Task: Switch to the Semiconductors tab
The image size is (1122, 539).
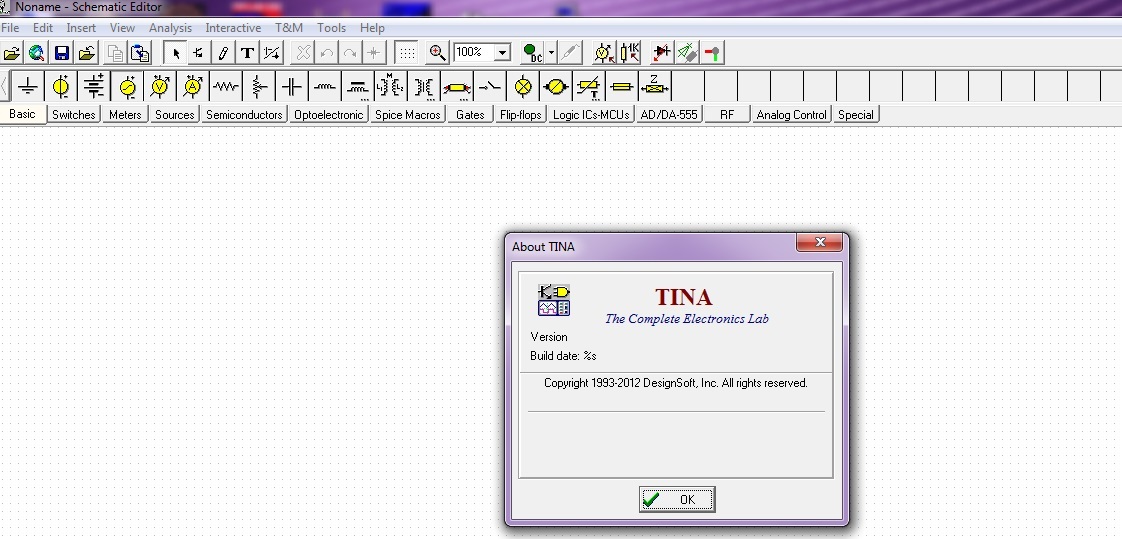Action: coord(244,115)
